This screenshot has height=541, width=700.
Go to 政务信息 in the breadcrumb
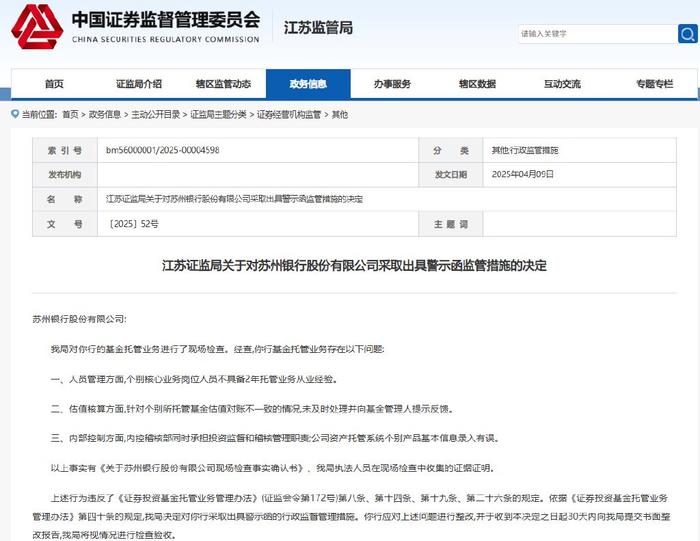[105, 115]
